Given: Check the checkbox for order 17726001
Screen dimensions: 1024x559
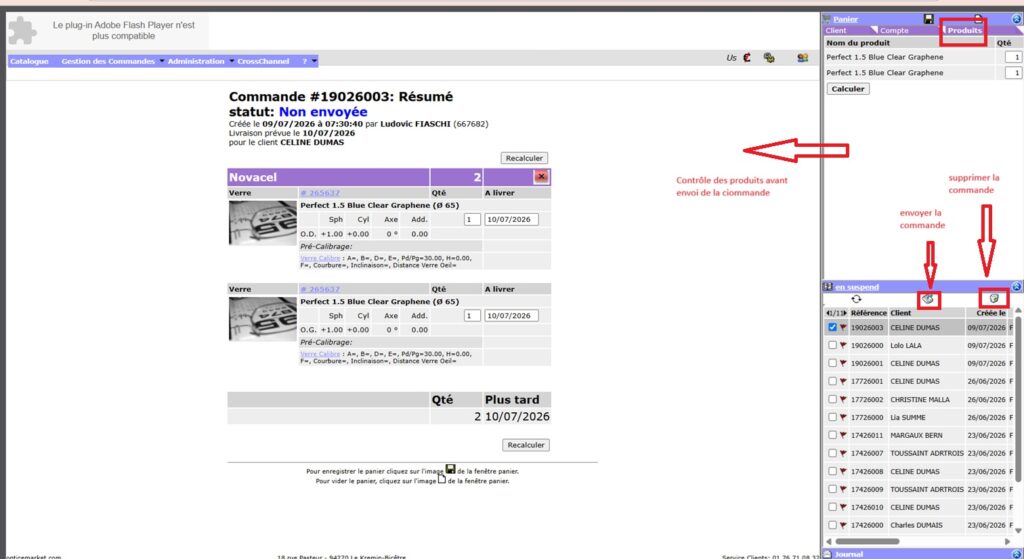Looking at the screenshot, I should (832, 381).
